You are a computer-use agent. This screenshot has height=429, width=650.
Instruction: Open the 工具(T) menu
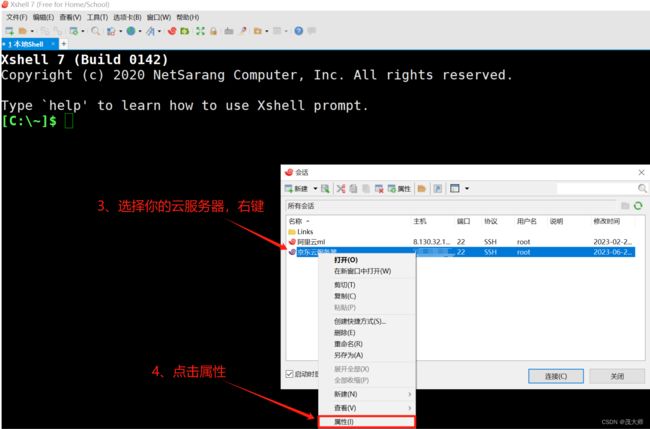pyautogui.click(x=97, y=17)
